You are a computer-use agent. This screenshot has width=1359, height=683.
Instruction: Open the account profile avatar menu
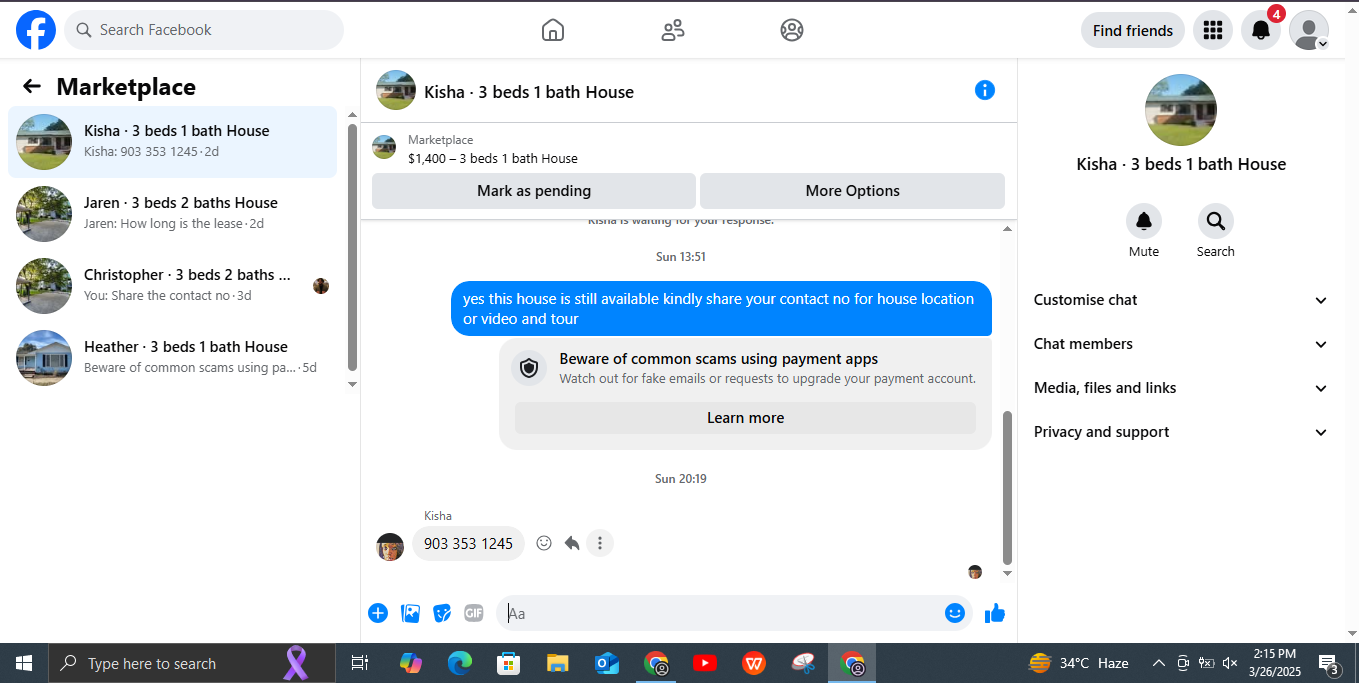(1309, 30)
